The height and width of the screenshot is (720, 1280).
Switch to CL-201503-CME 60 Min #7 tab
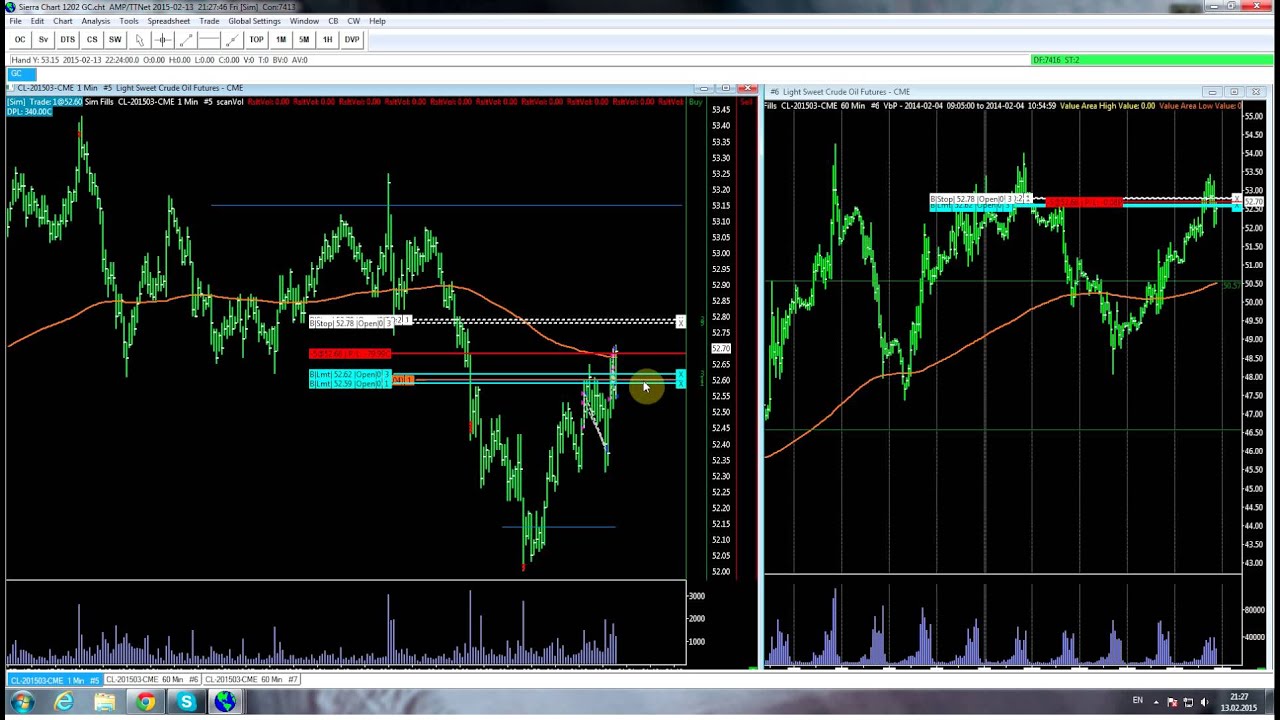click(x=251, y=680)
